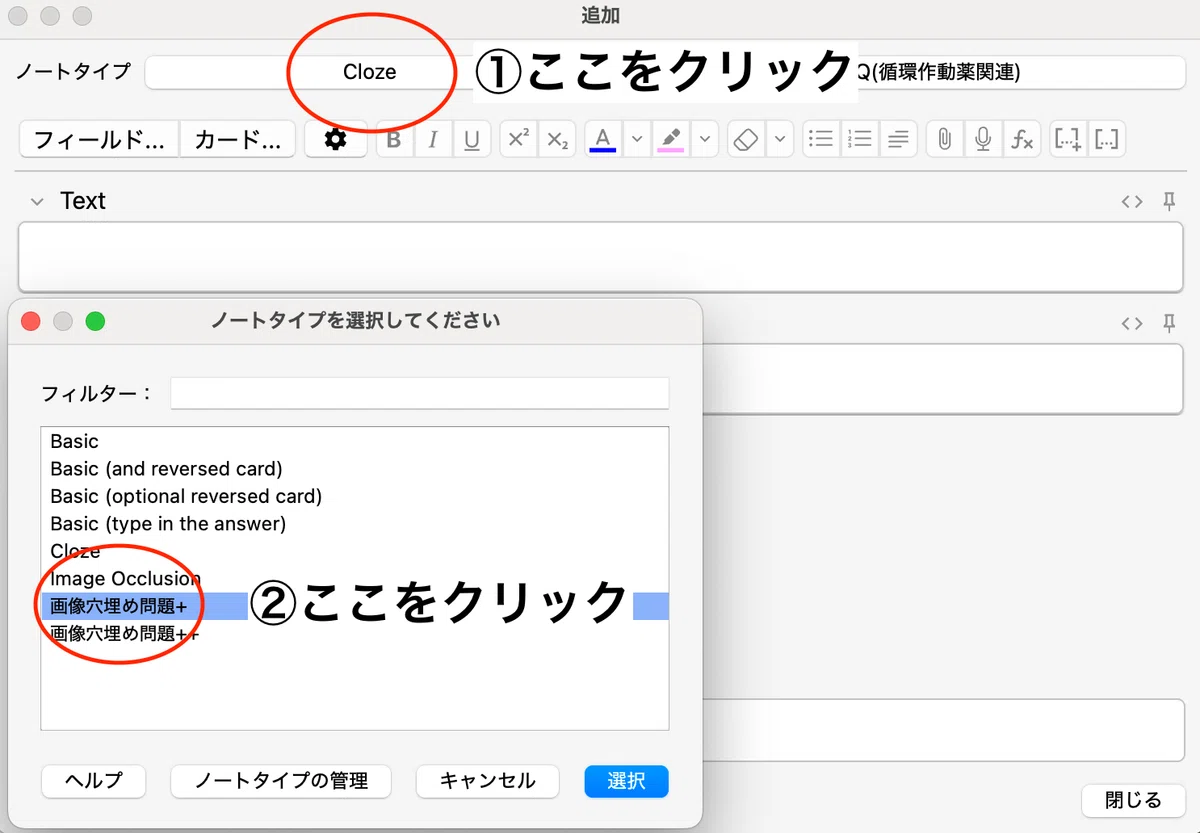Click 閉じる in the 追加 window

pos(1133,800)
